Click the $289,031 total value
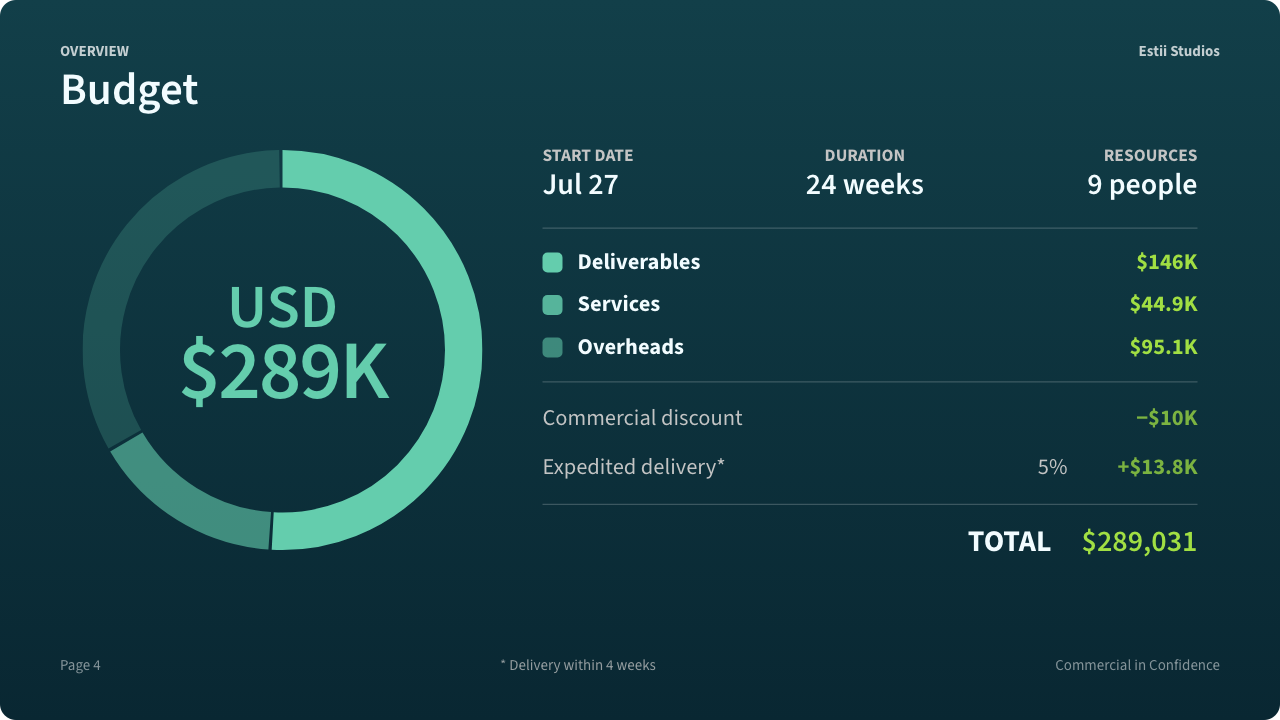This screenshot has width=1280, height=720. click(x=1139, y=541)
